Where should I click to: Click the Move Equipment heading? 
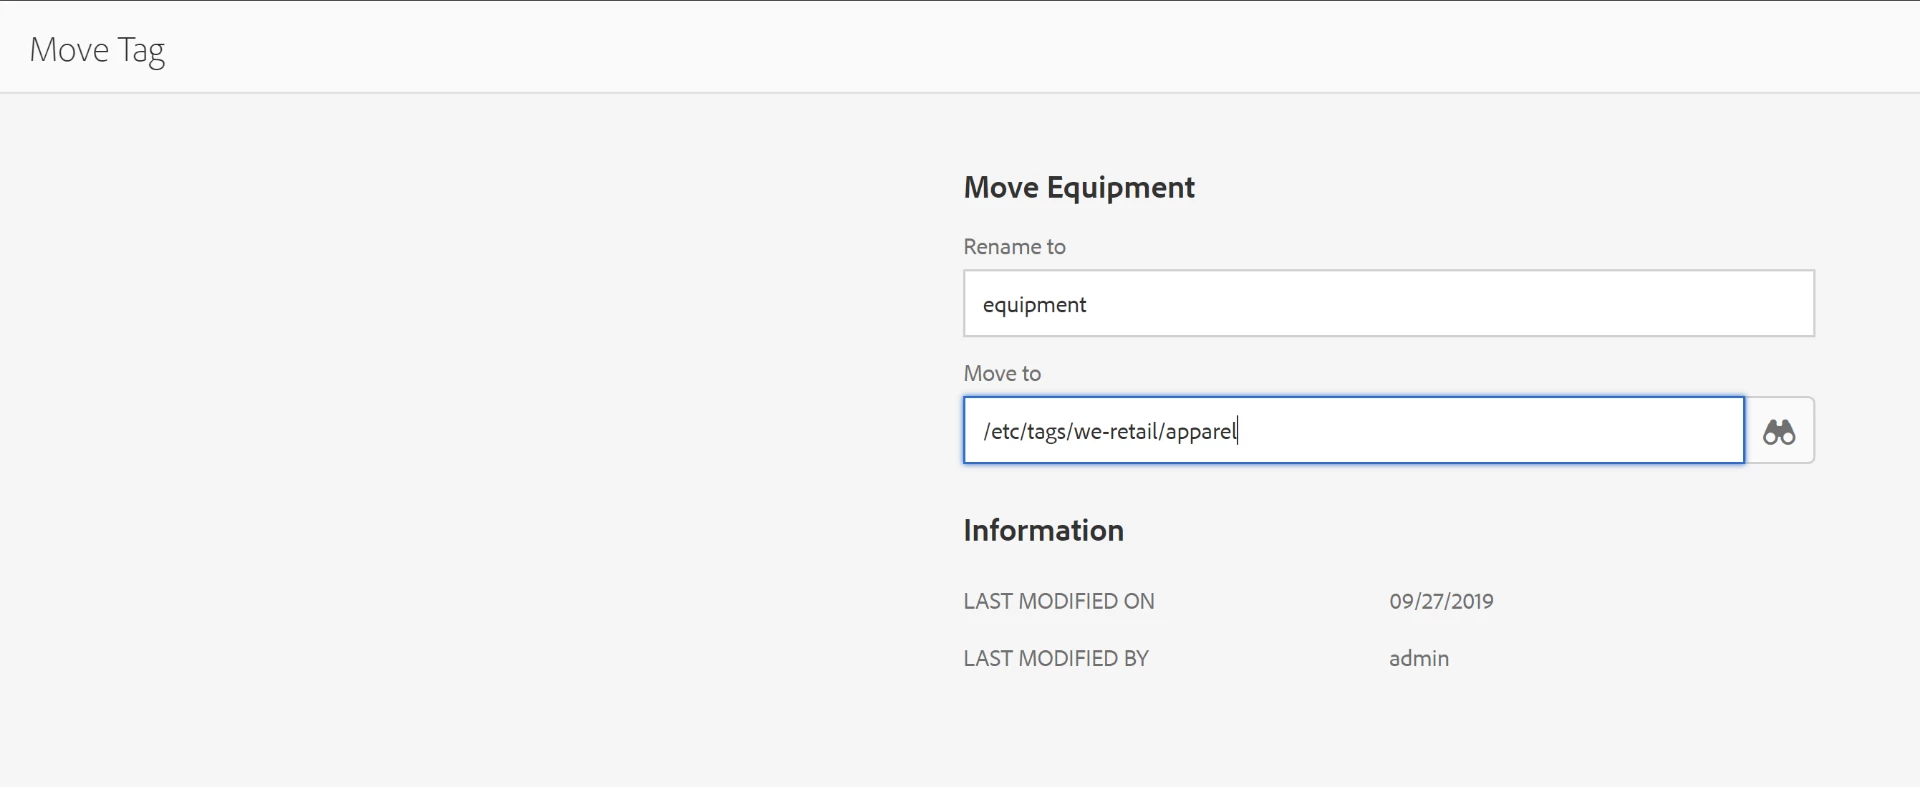click(x=1079, y=187)
